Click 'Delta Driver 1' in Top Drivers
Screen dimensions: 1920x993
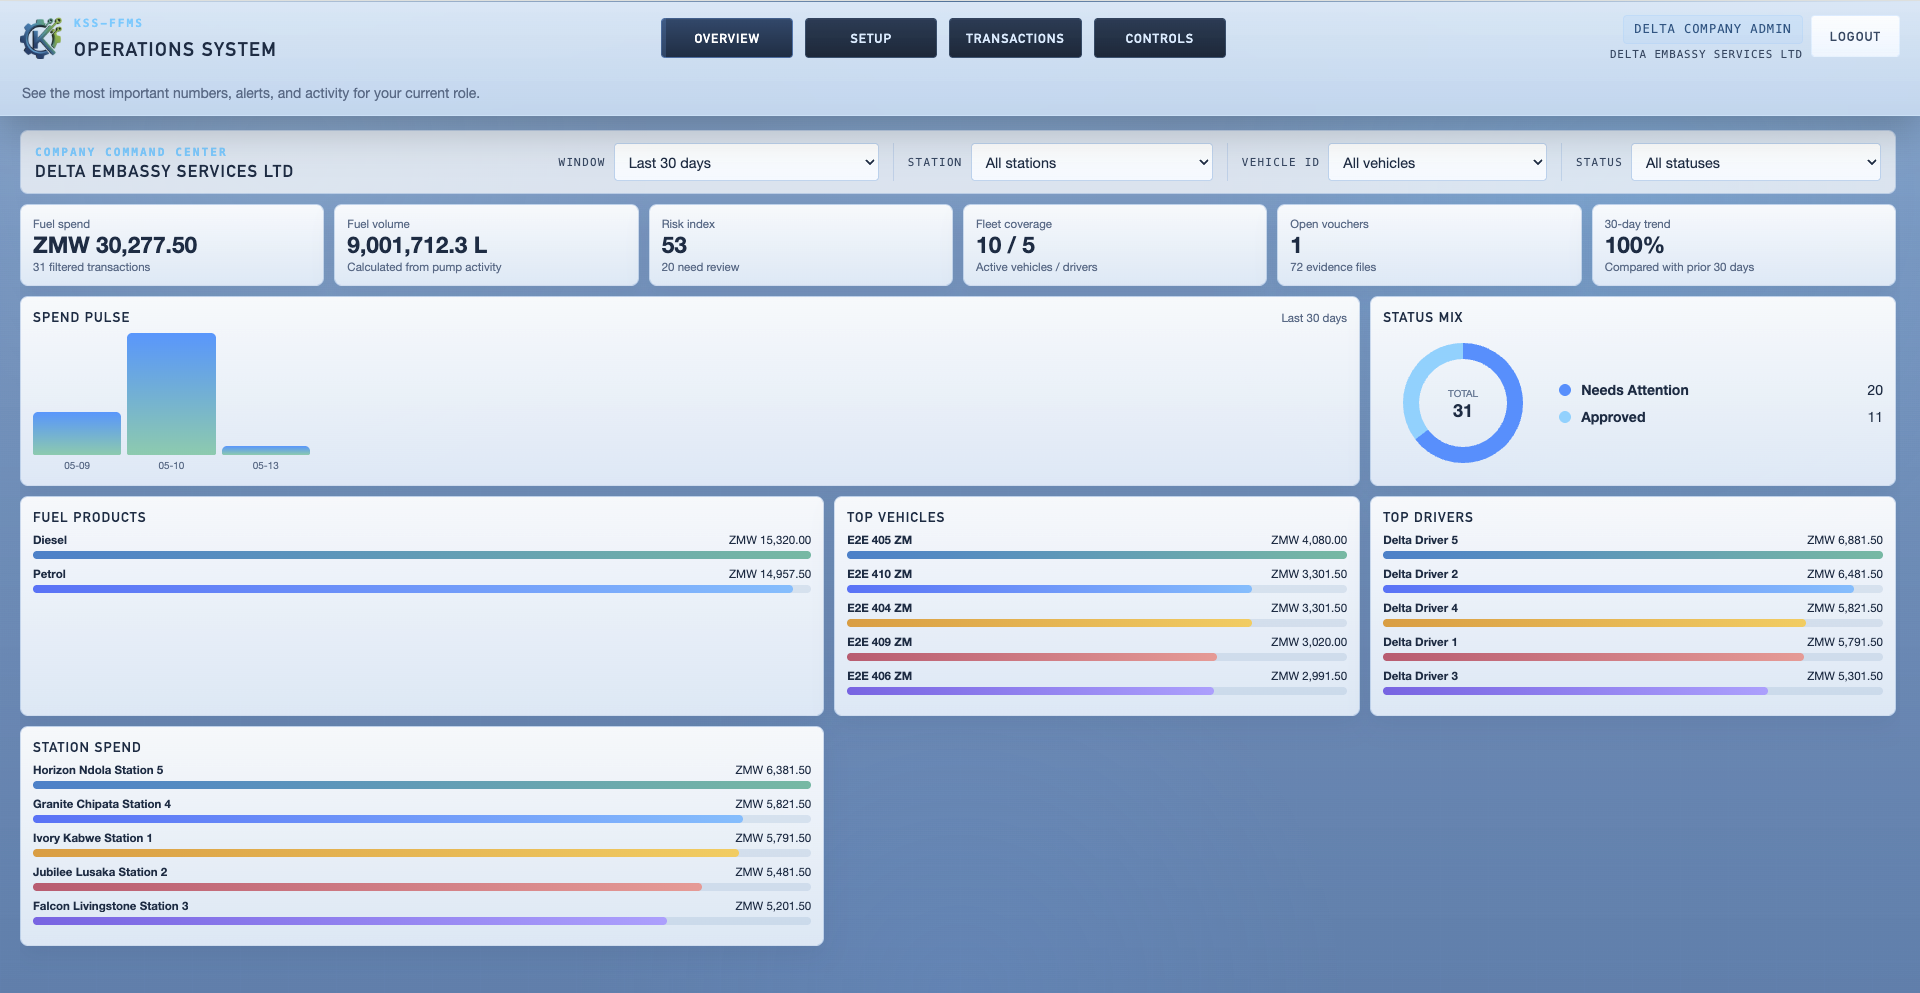pyautogui.click(x=1420, y=642)
